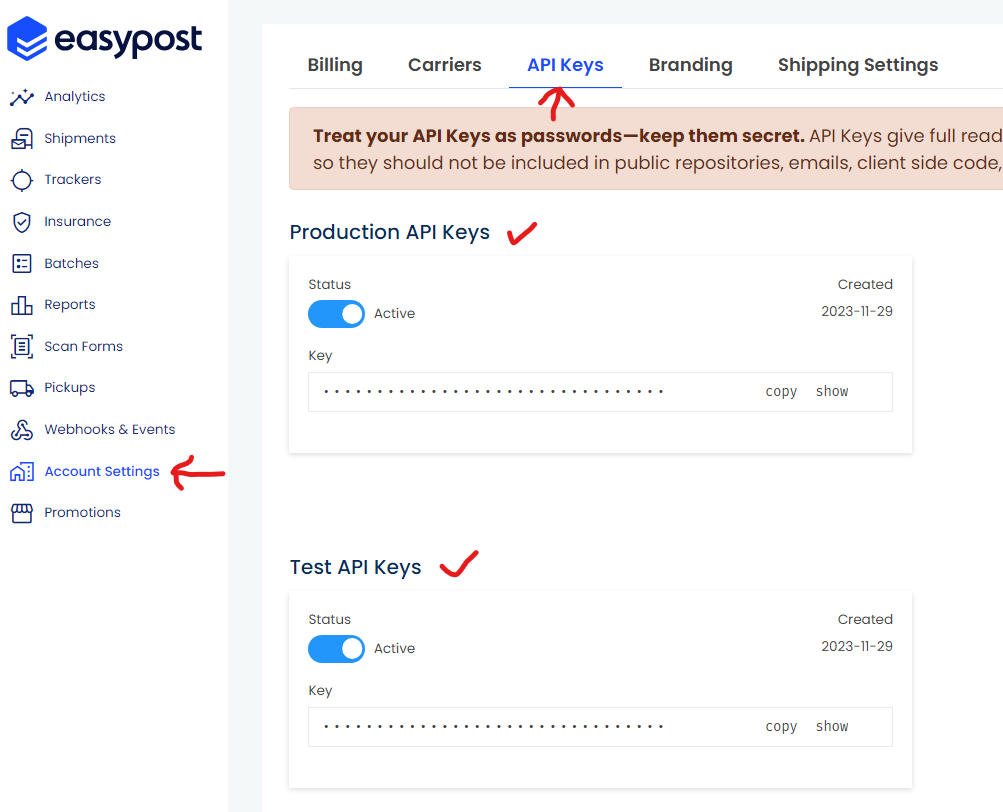Copy the Test API key
1003x812 pixels.
(x=780, y=726)
